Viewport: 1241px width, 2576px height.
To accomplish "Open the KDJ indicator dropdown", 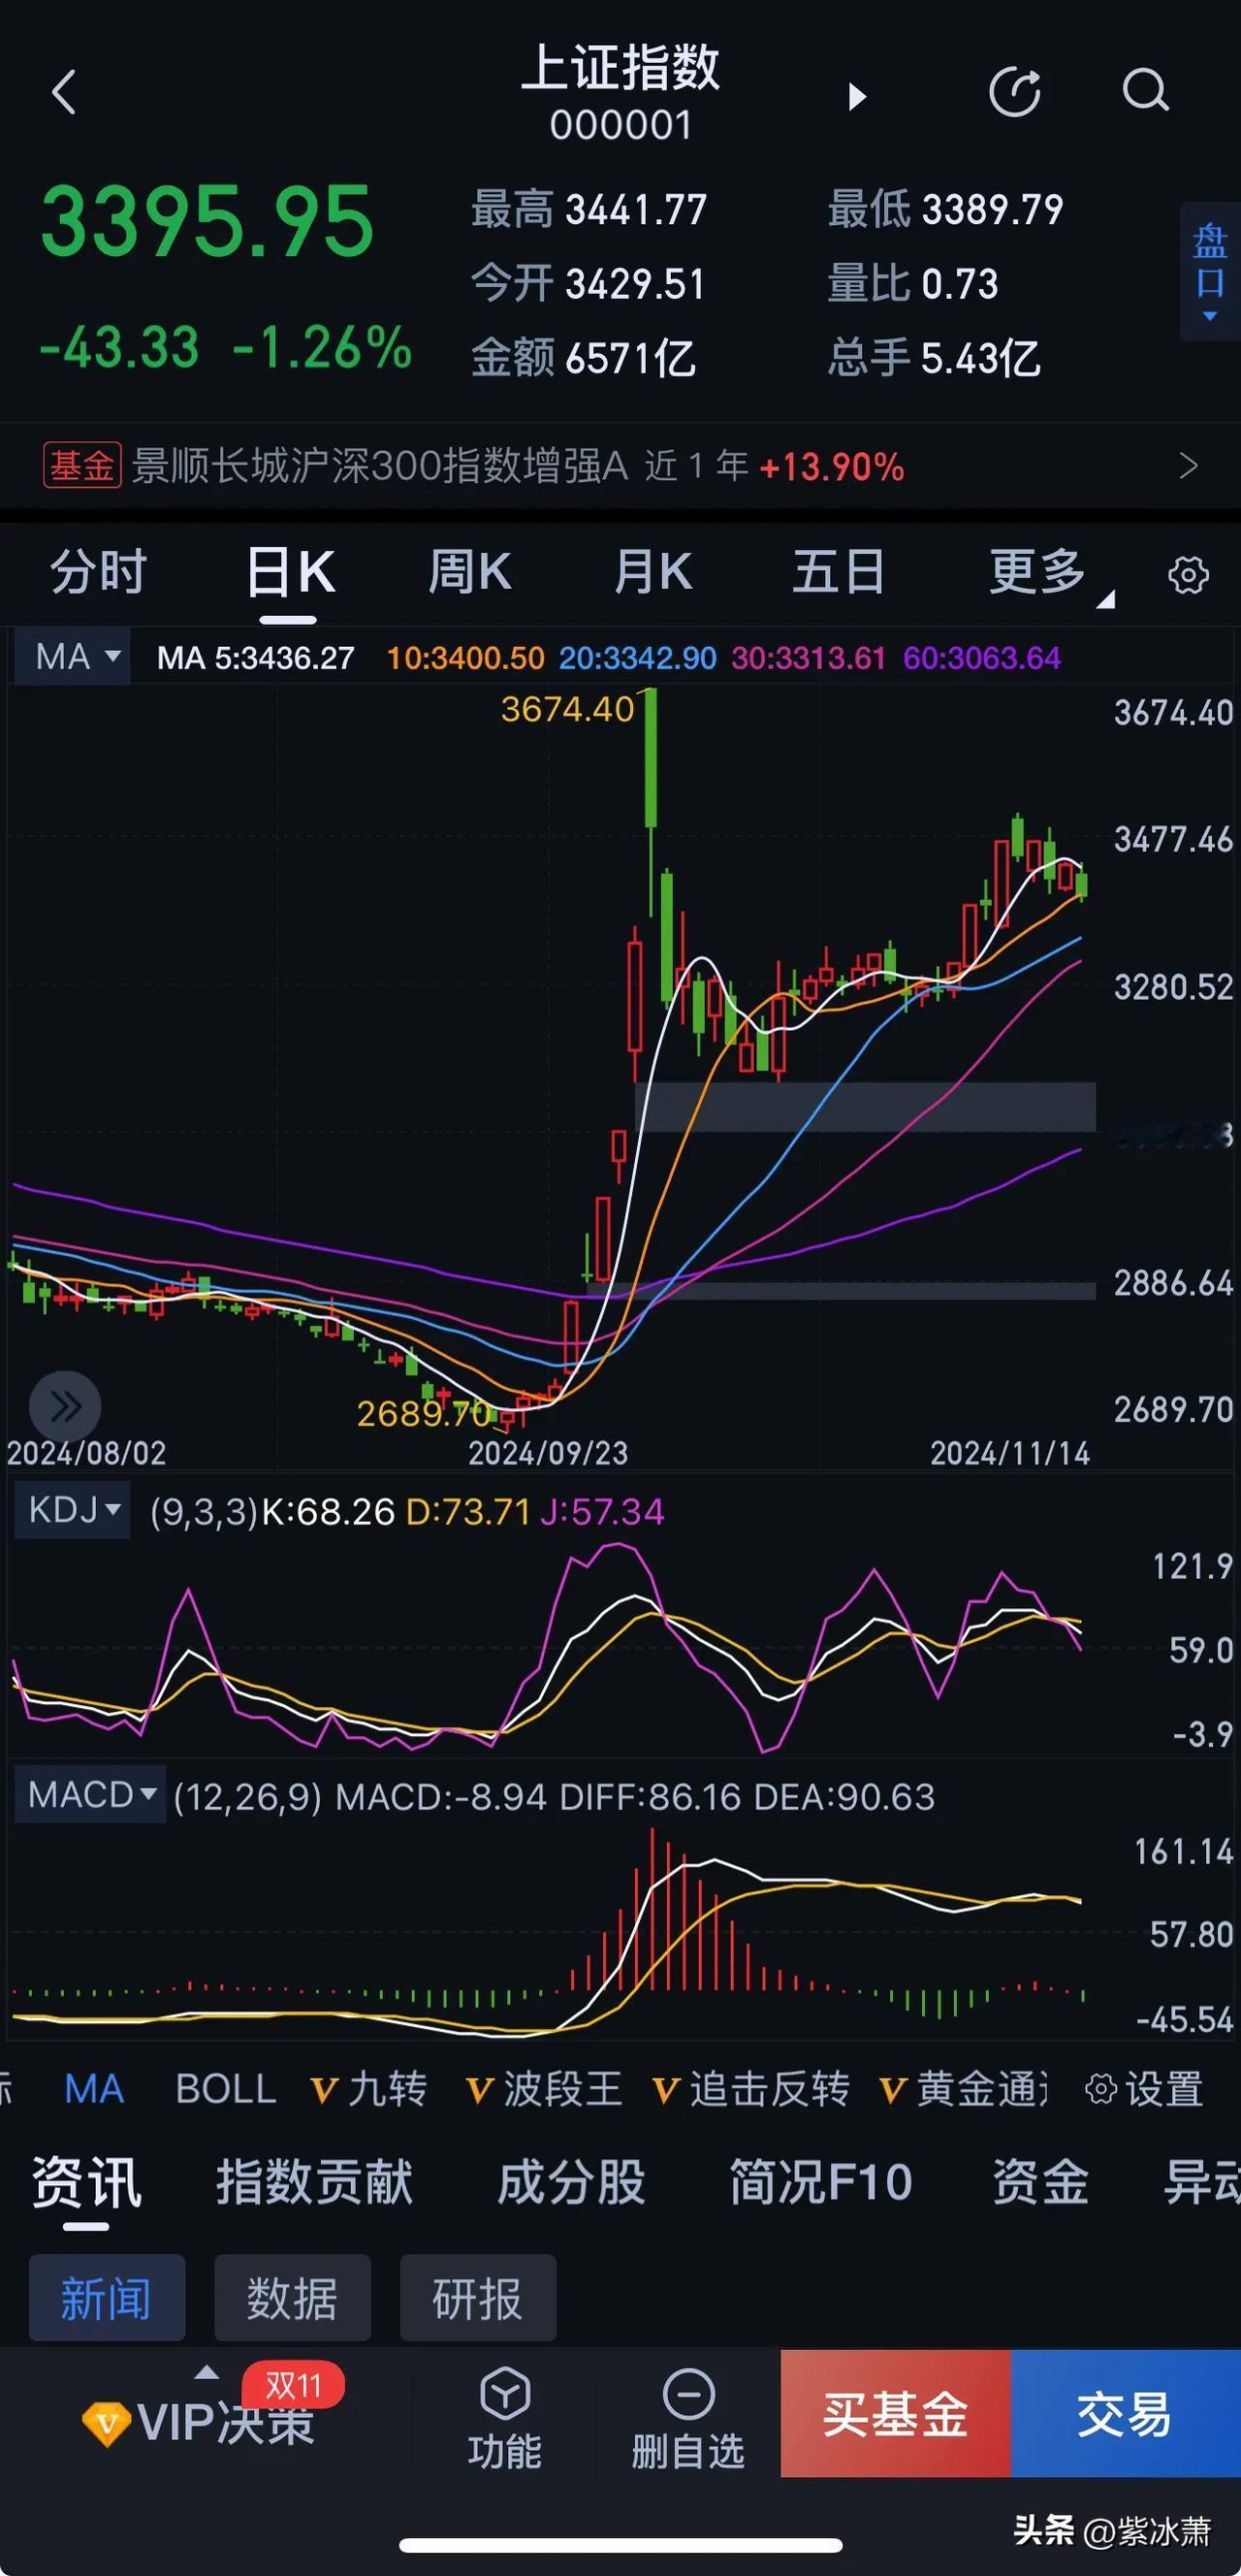I will click(72, 1510).
